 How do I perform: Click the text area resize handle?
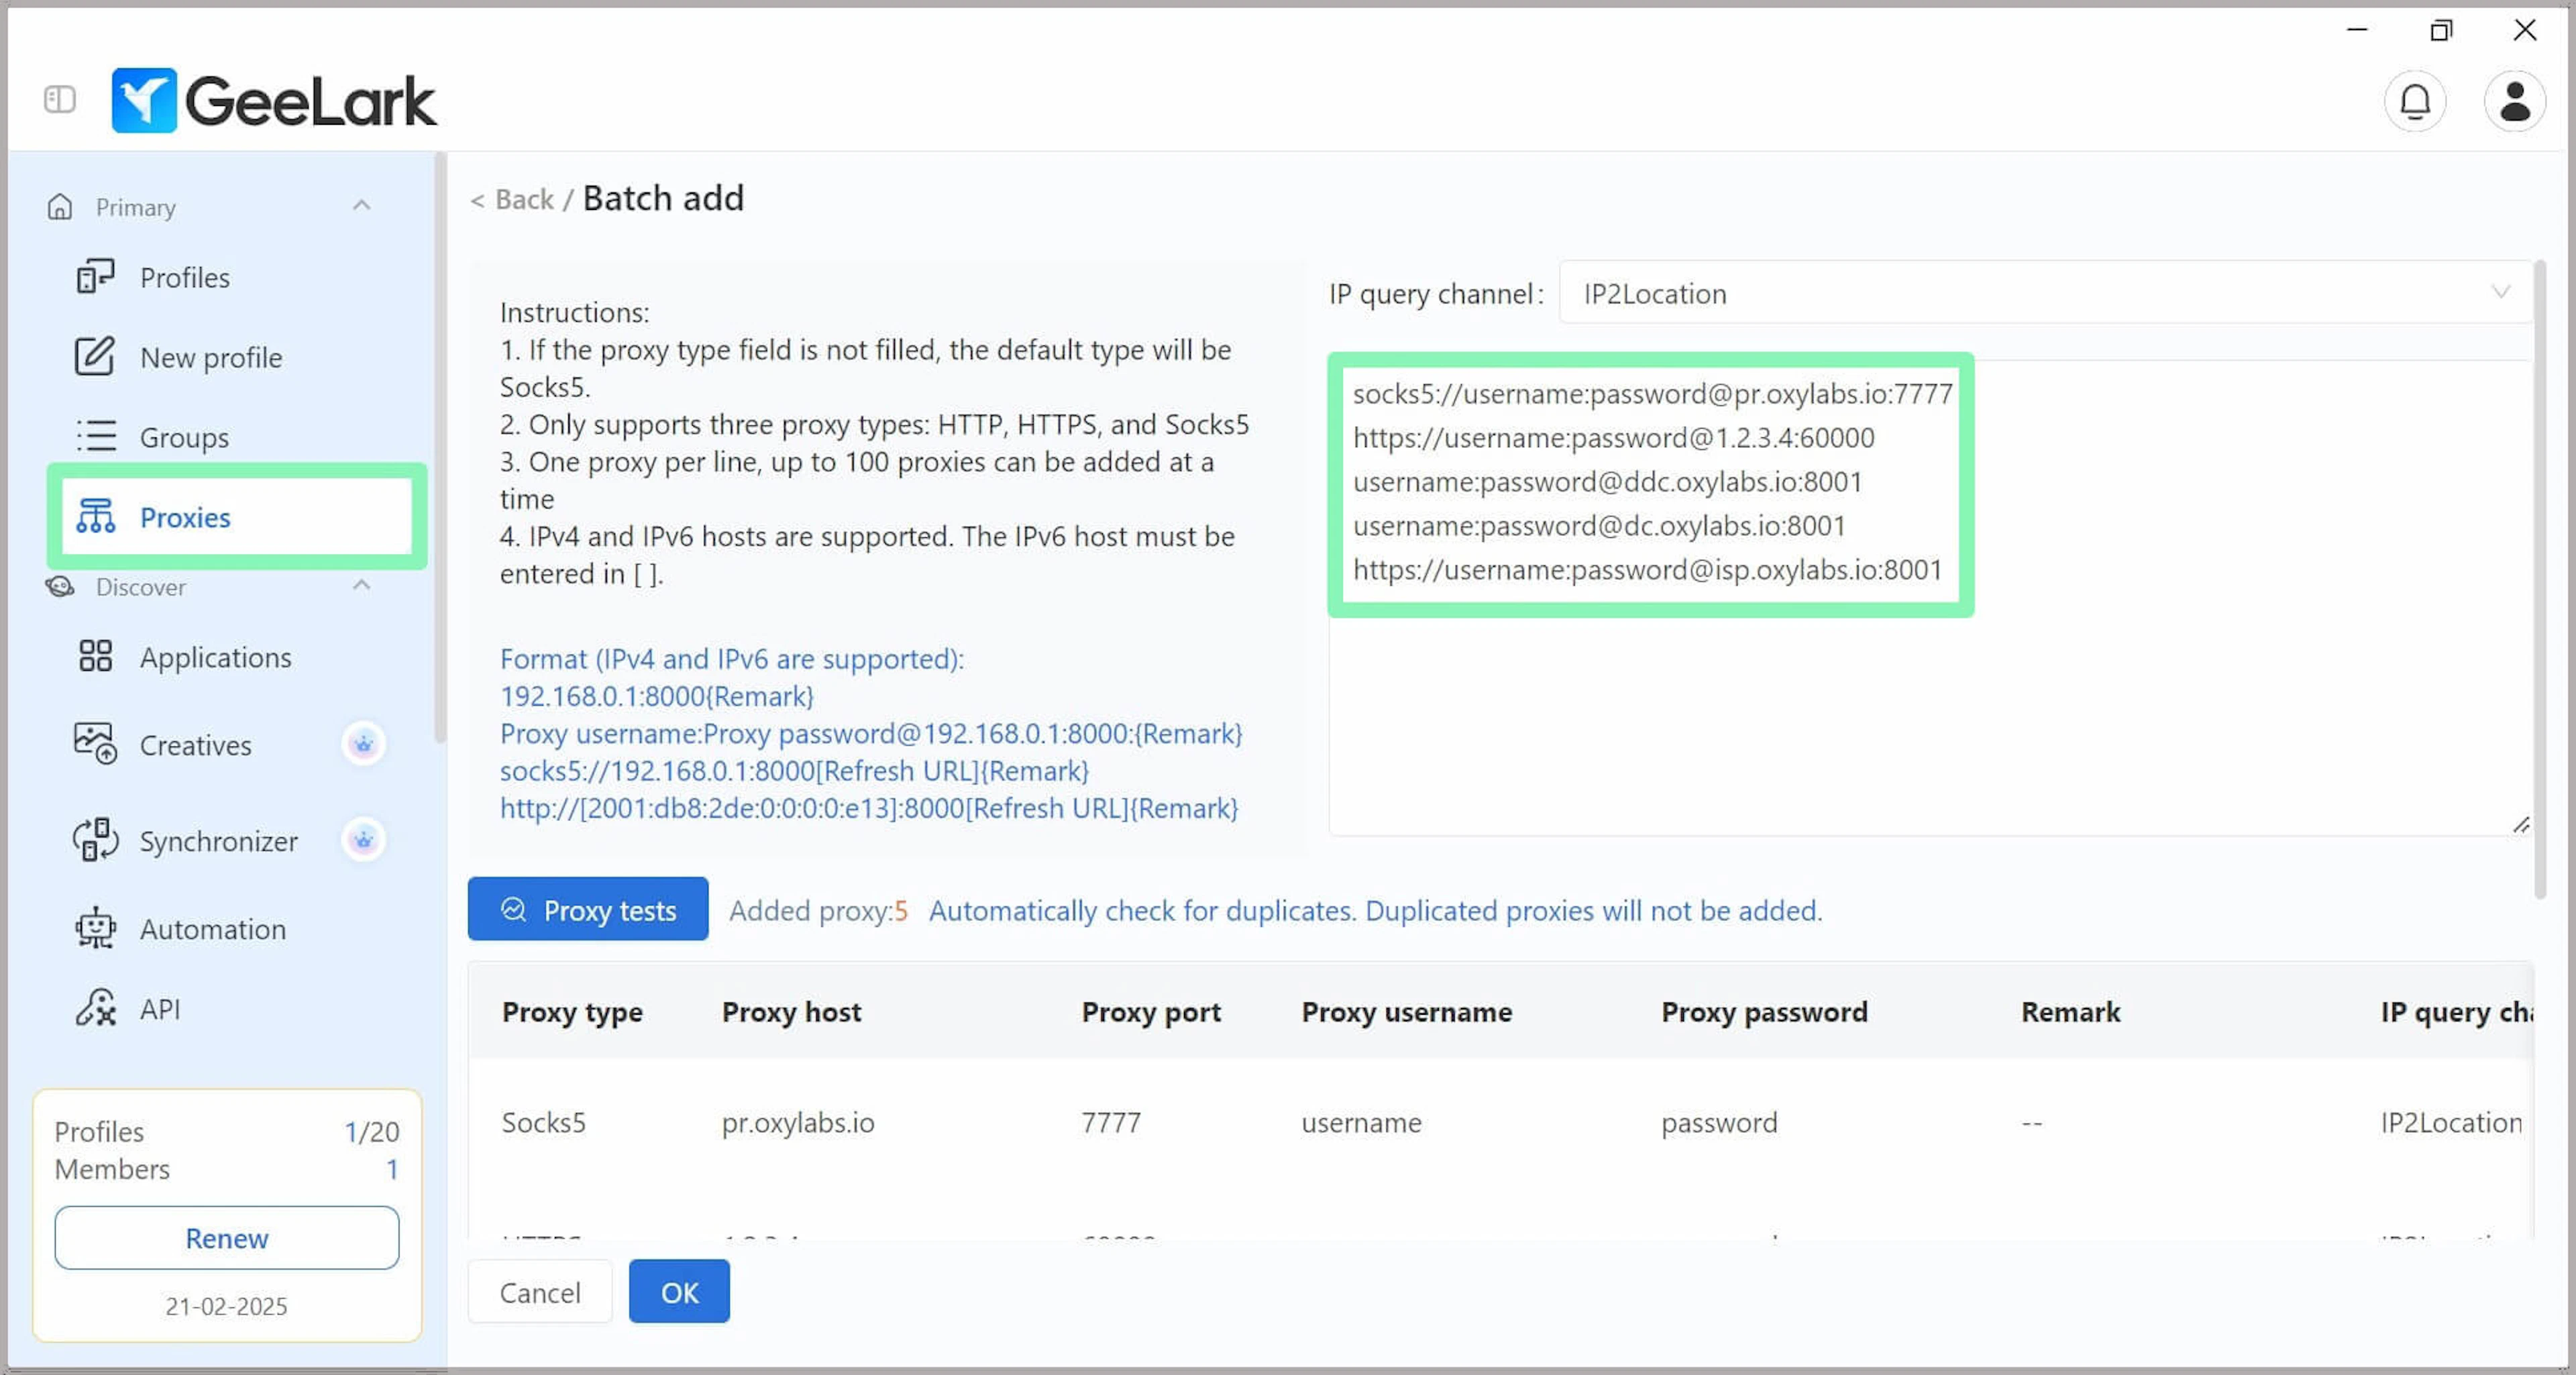(x=2521, y=824)
